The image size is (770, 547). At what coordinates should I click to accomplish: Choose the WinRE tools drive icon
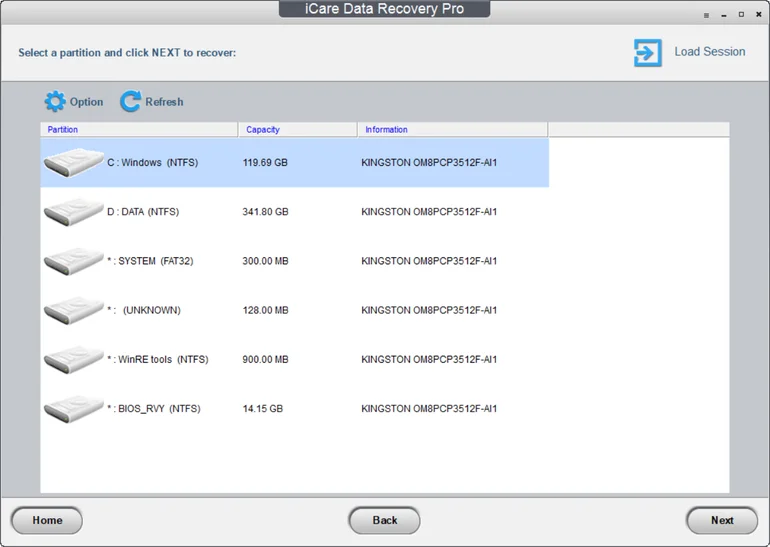pyautogui.click(x=73, y=359)
